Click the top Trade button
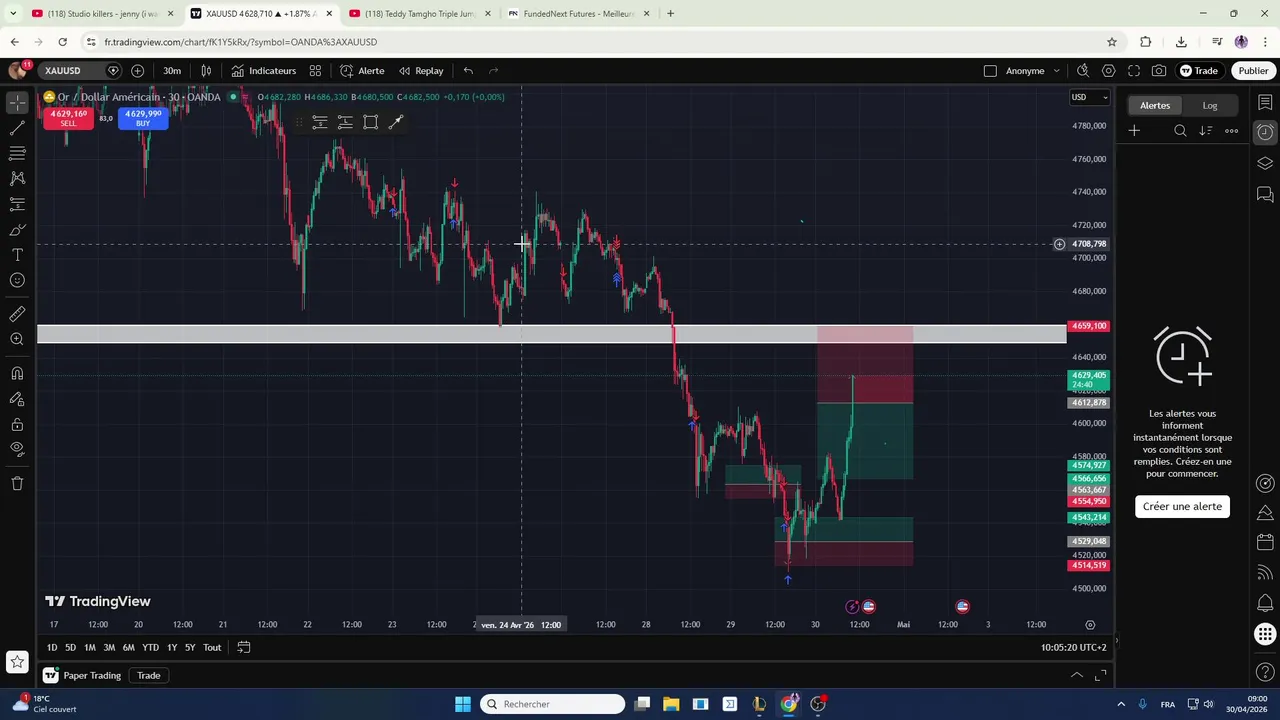Image resolution: width=1280 pixels, height=720 pixels. (x=1198, y=71)
